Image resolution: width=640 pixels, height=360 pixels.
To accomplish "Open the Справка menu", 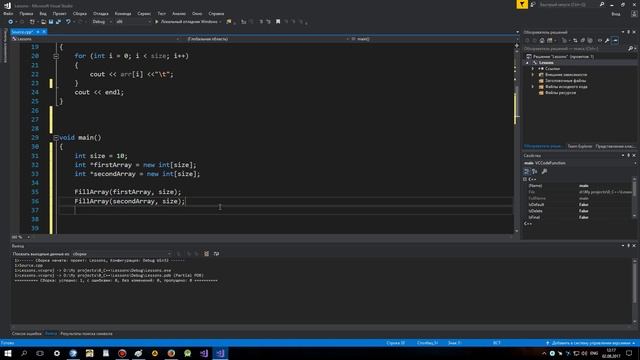I will coord(216,13).
